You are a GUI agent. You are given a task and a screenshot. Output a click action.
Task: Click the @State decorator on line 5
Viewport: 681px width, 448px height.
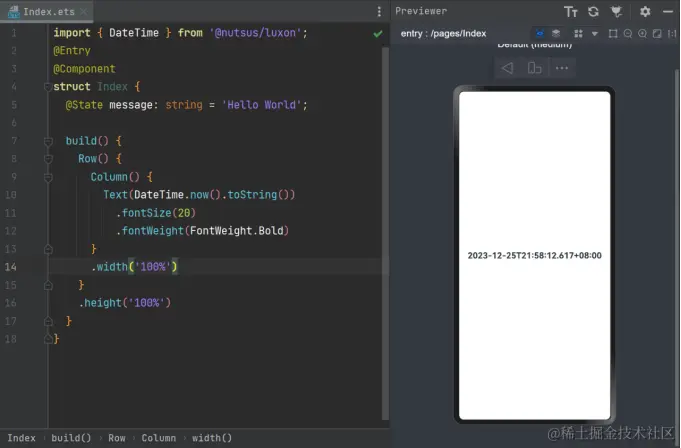point(84,105)
